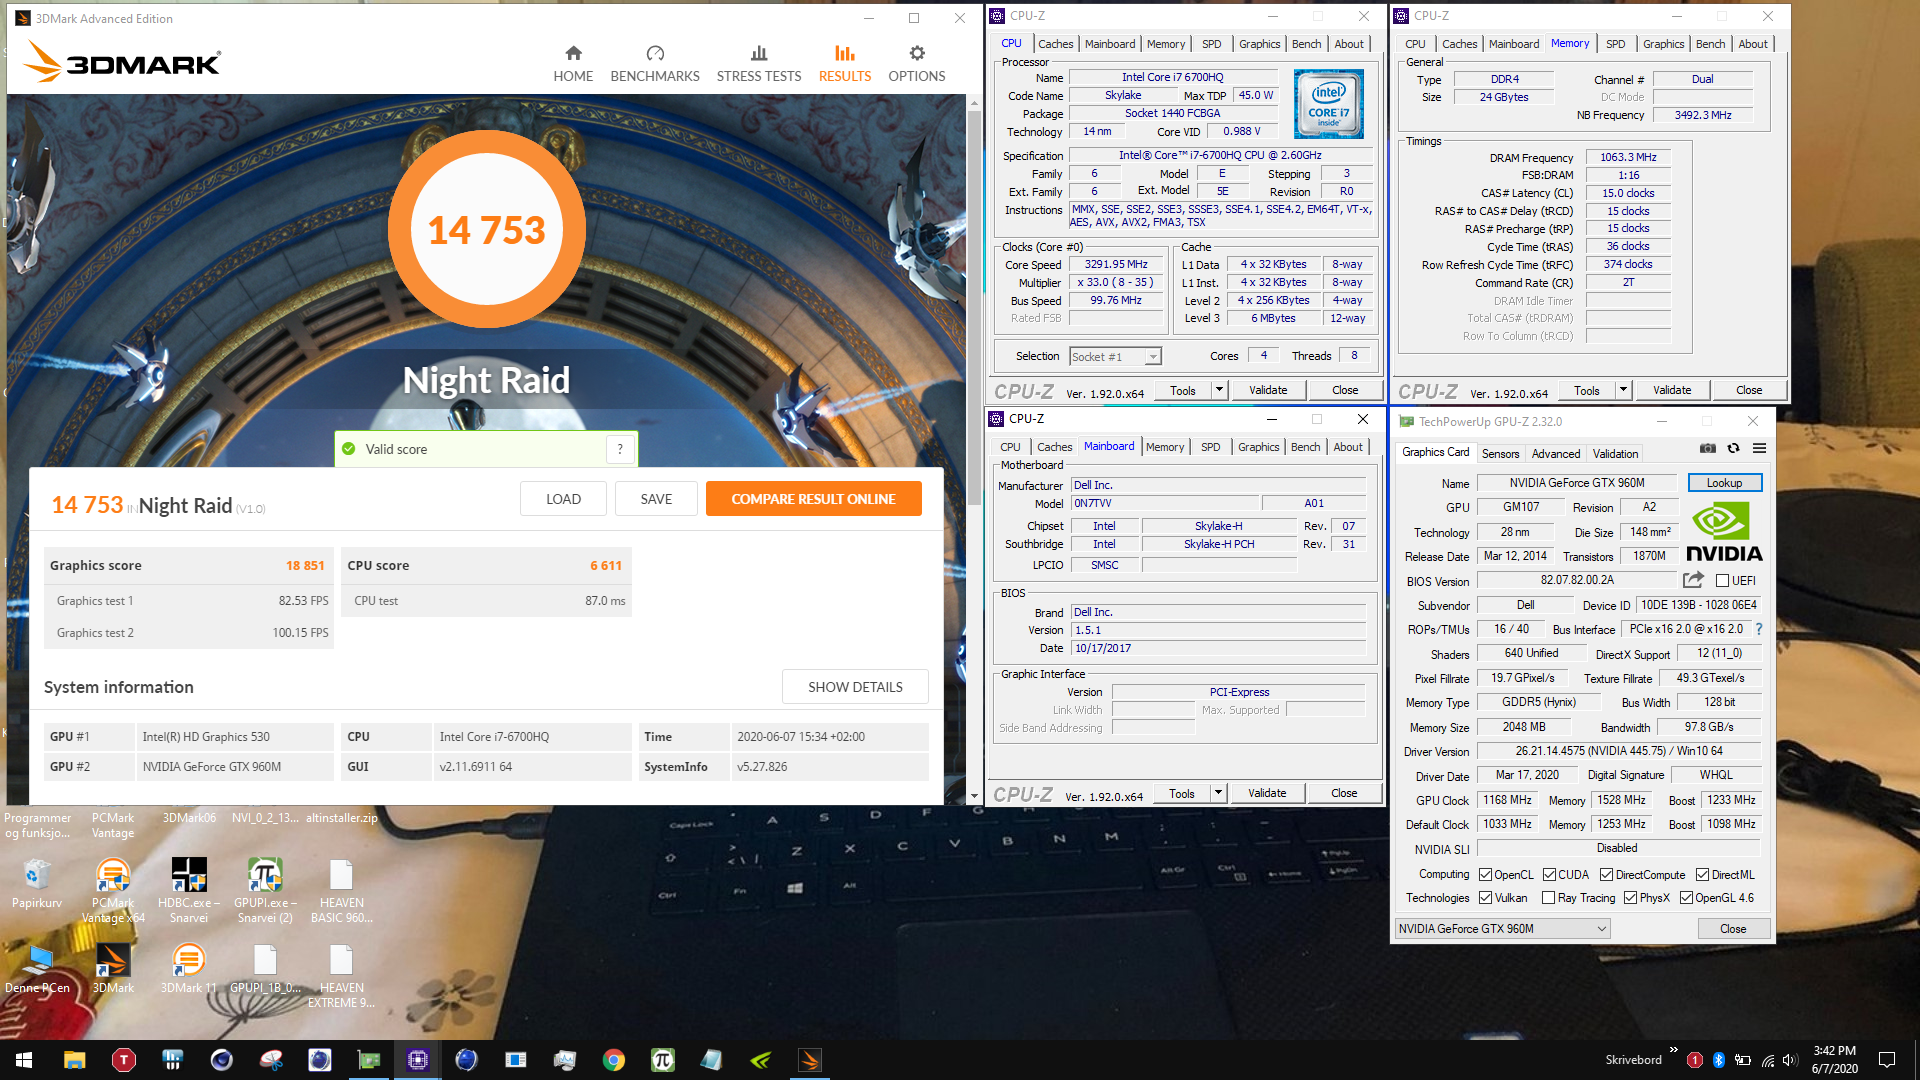Click the BIOS export arrow in GPU-Z
Image resolution: width=1920 pixels, height=1080 pixels.
[x=1693, y=580]
